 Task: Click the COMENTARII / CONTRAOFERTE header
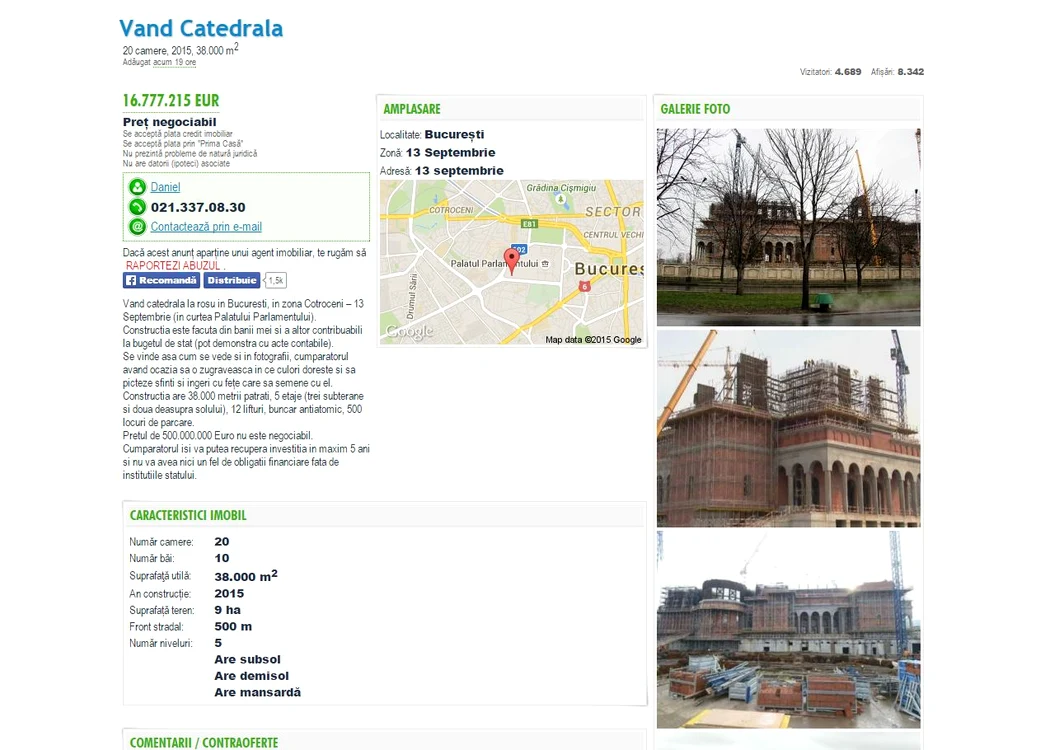coord(204,743)
